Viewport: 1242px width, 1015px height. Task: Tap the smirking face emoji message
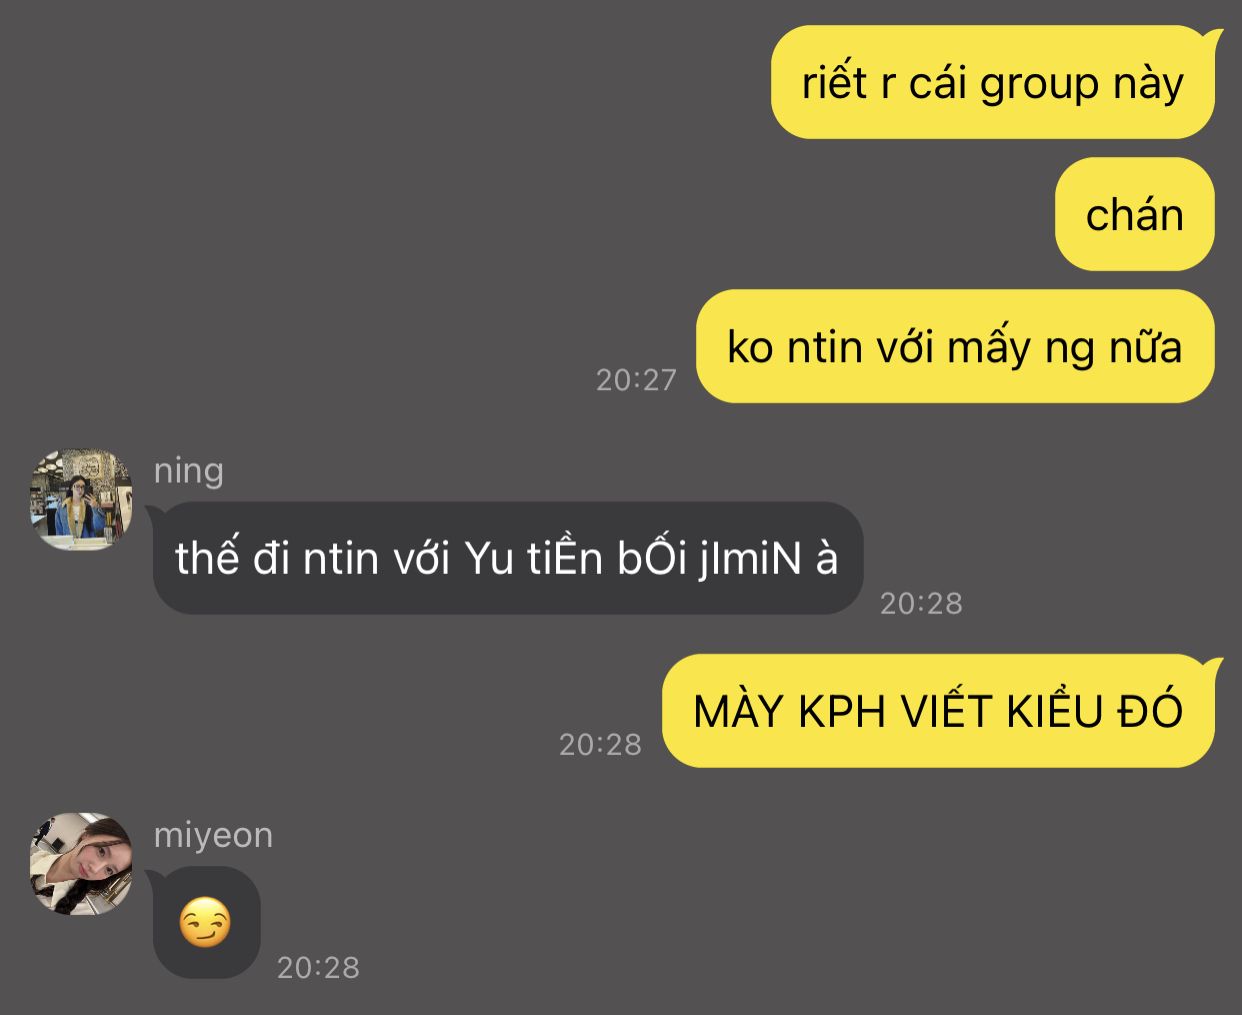pos(206,923)
